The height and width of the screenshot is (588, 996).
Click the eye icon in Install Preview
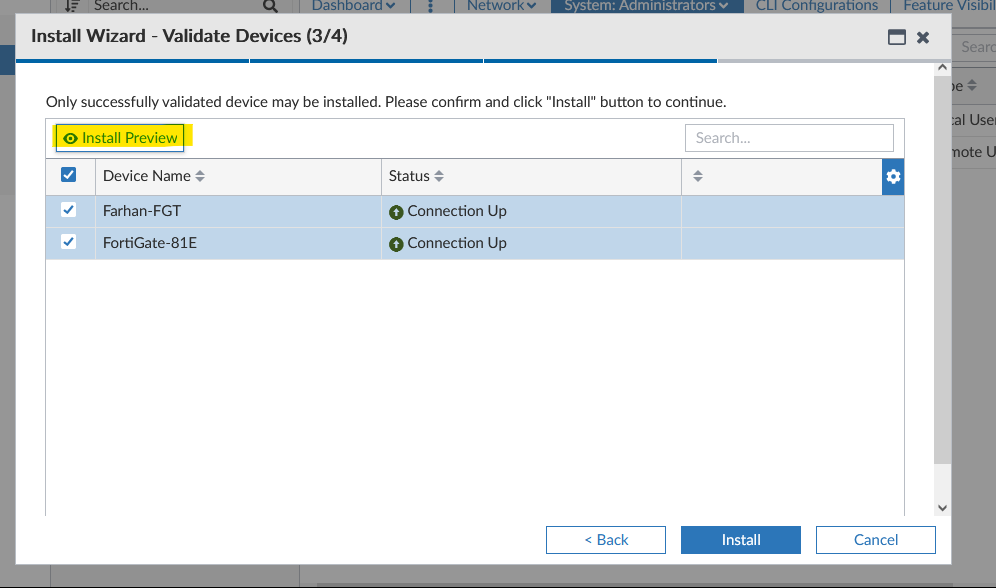70,138
